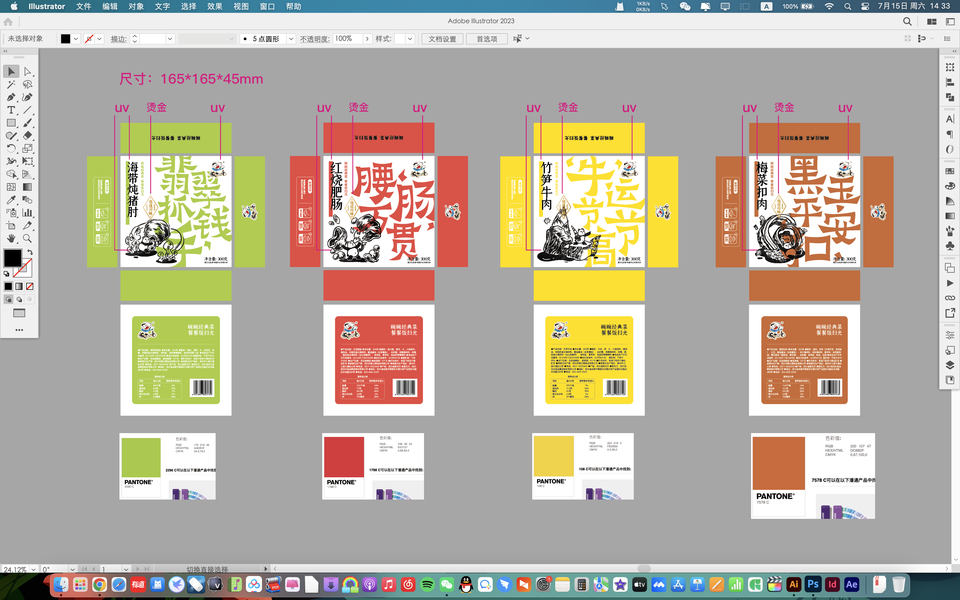
Task: Open the 窗口 menu
Action: point(267,6)
